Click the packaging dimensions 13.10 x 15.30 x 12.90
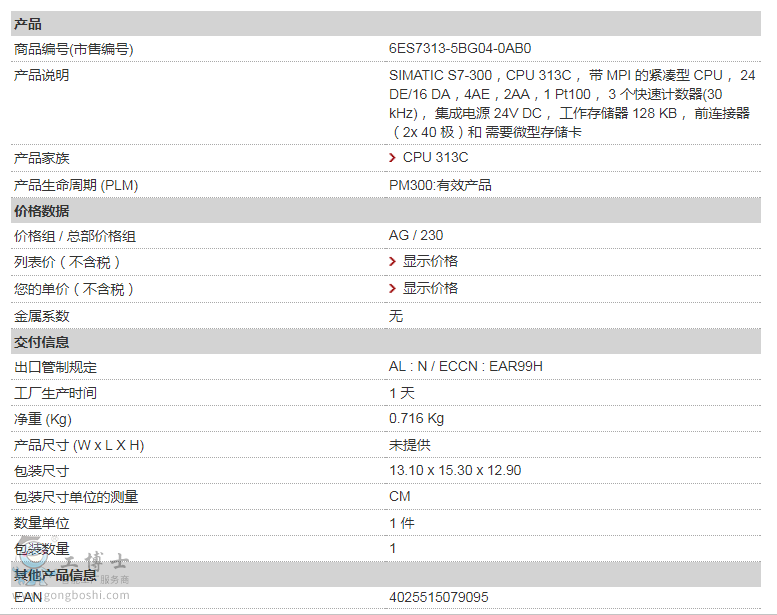The height and width of the screenshot is (615, 777). tap(455, 471)
